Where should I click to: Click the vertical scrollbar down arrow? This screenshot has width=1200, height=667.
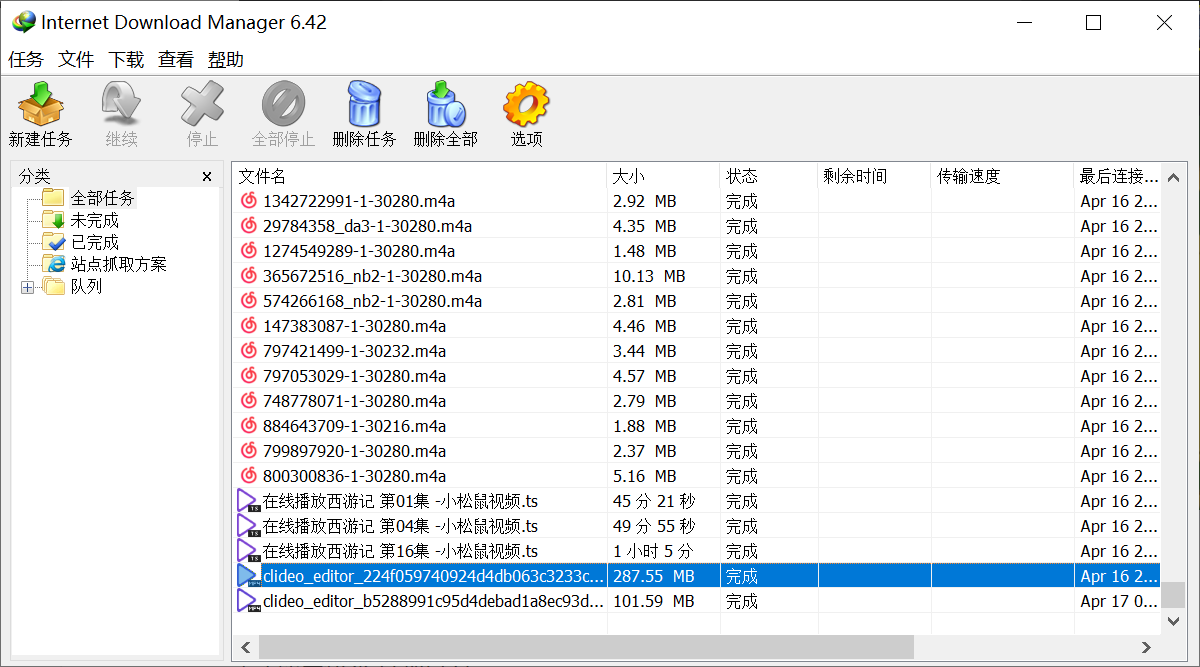tap(1174, 621)
